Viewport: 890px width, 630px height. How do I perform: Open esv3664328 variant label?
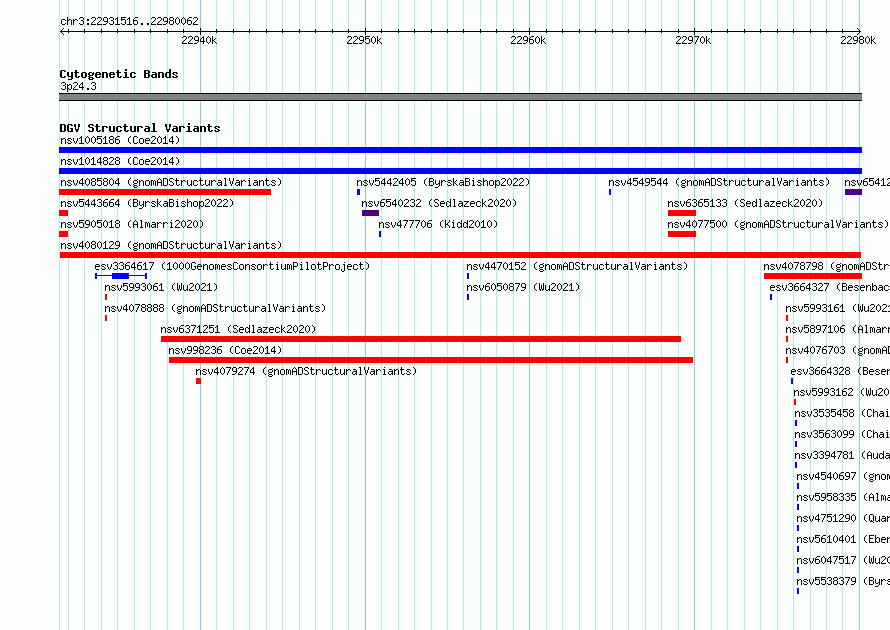point(840,371)
